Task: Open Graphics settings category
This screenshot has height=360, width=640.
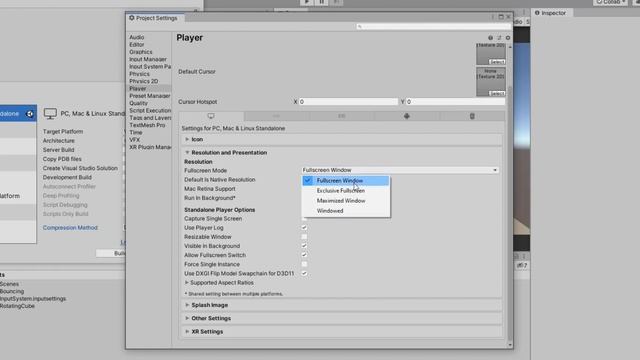Action: tap(141, 52)
